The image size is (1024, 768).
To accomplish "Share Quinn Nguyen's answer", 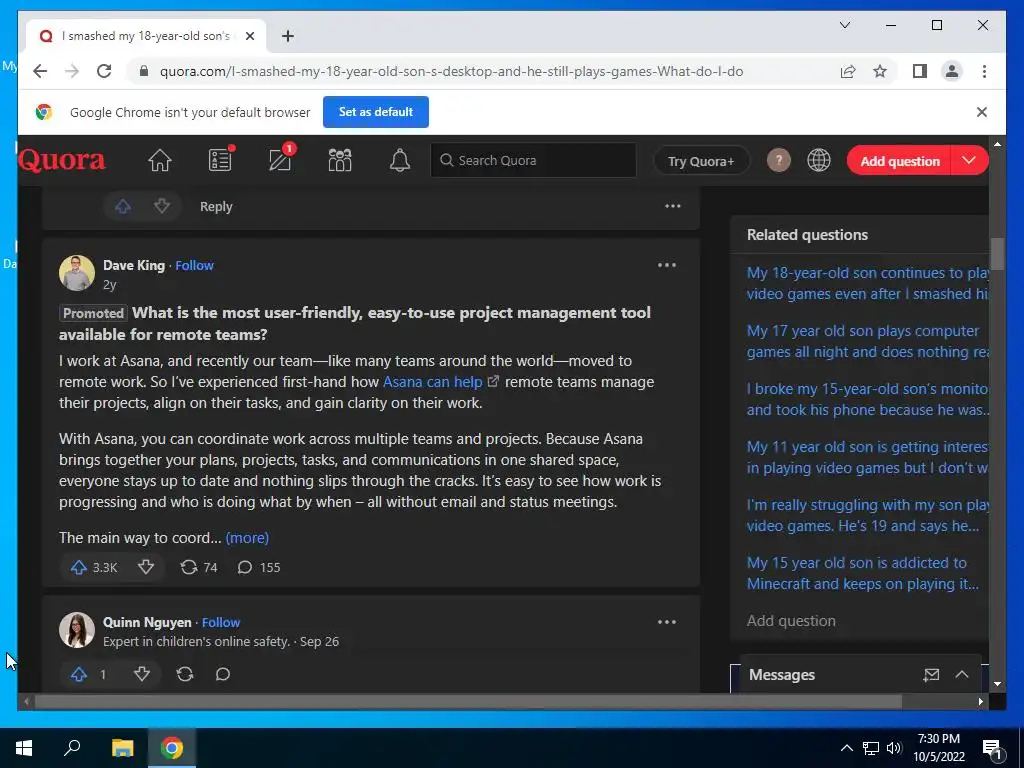I will 185,674.
